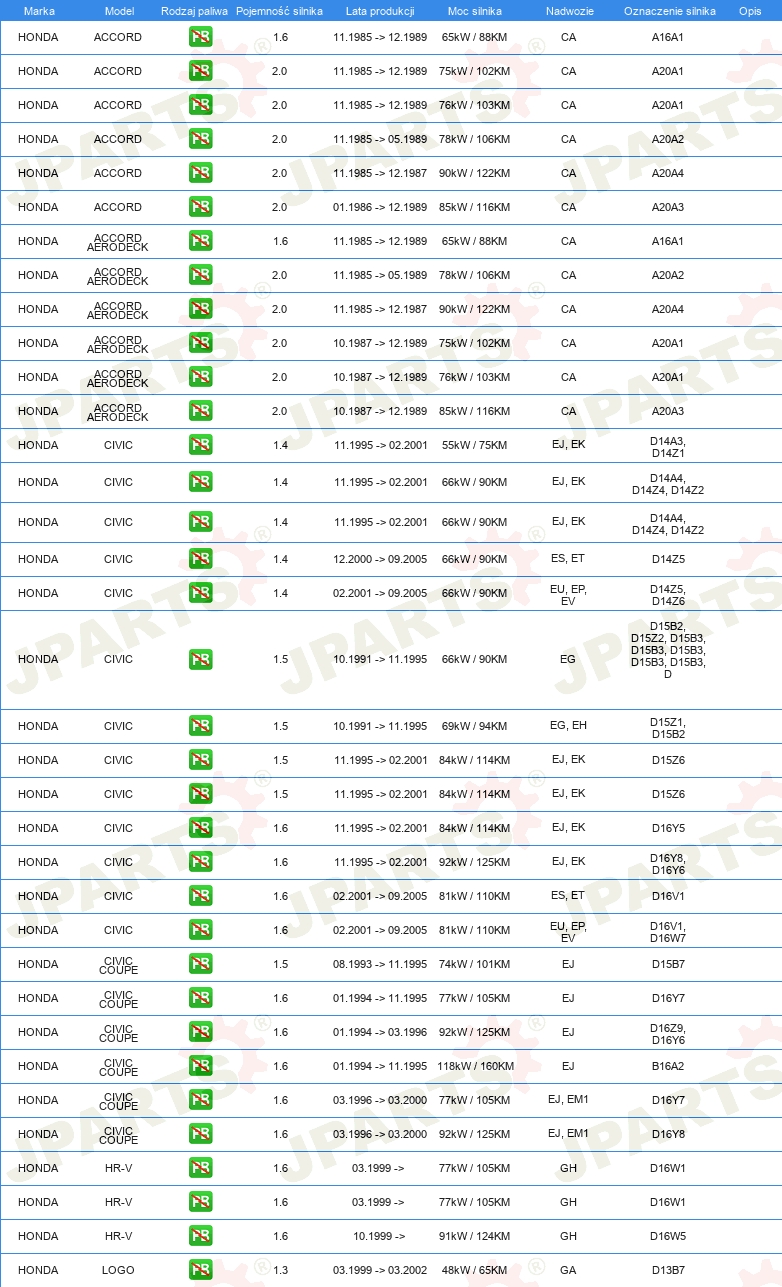The width and height of the screenshot is (782, 1287).
Task: Select dates 08.1993 -> 11.1995
Action: point(380,964)
